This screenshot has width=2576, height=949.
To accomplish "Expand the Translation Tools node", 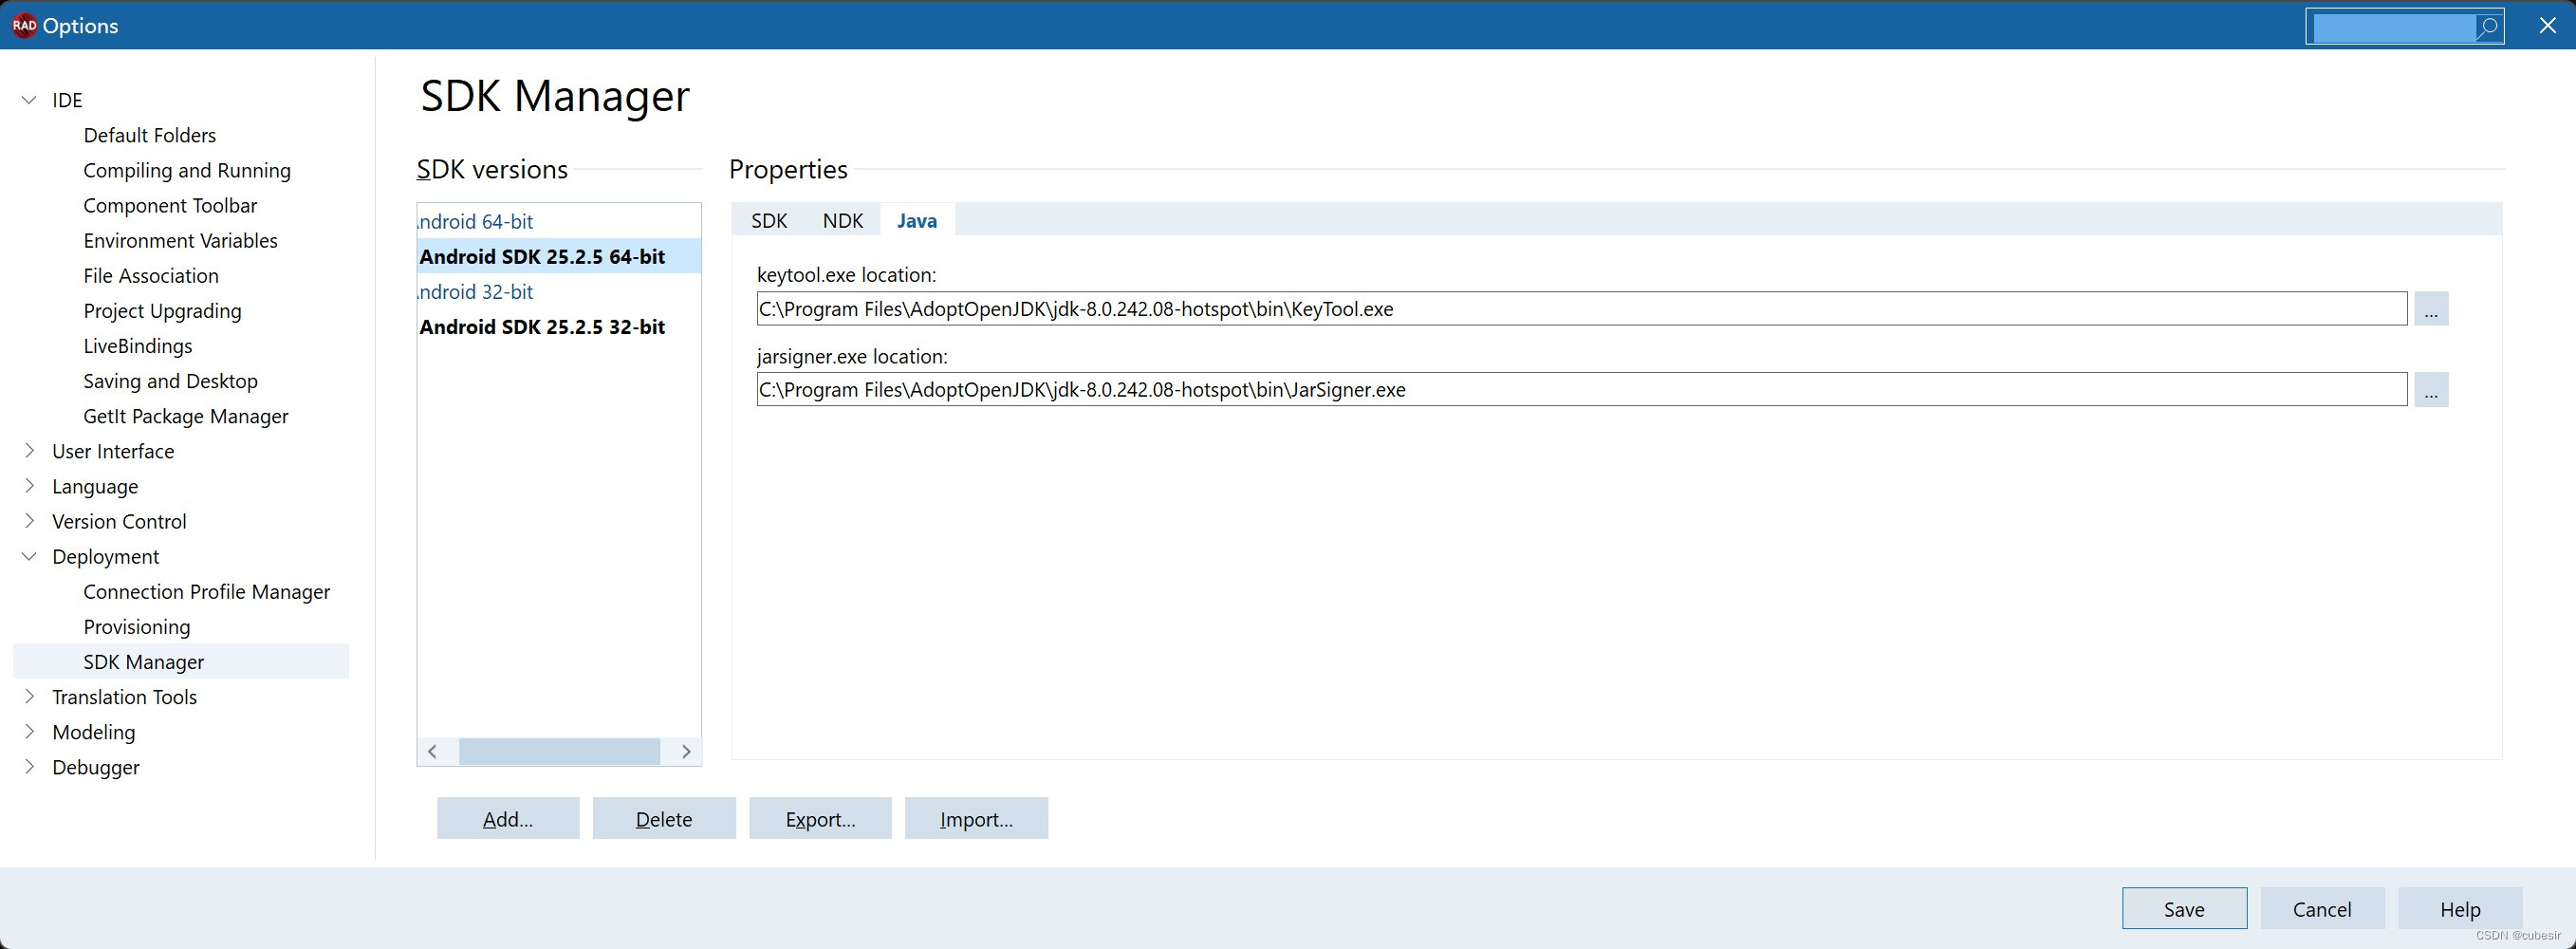I will pyautogui.click(x=29, y=697).
